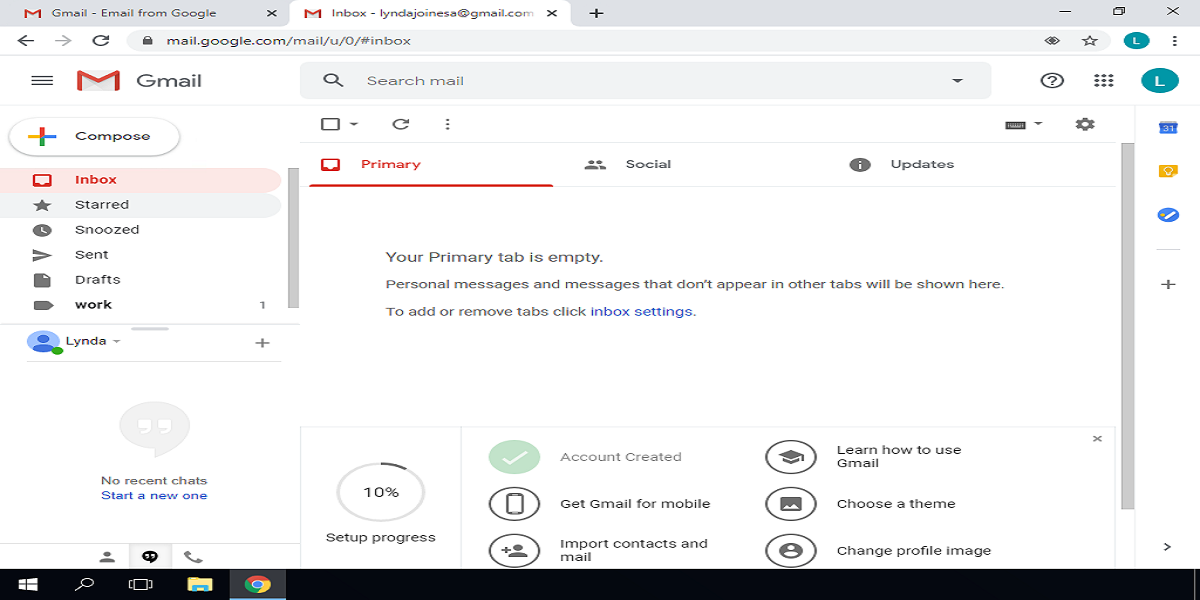This screenshot has height=600, width=1200.
Task: Open Google Calendar side panel
Action: pos(1167,127)
